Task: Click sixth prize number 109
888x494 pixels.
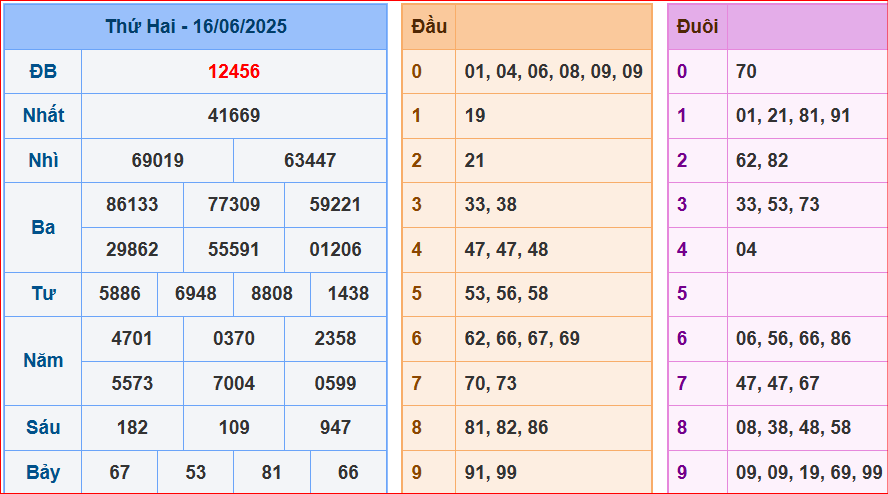Action: click(x=234, y=427)
